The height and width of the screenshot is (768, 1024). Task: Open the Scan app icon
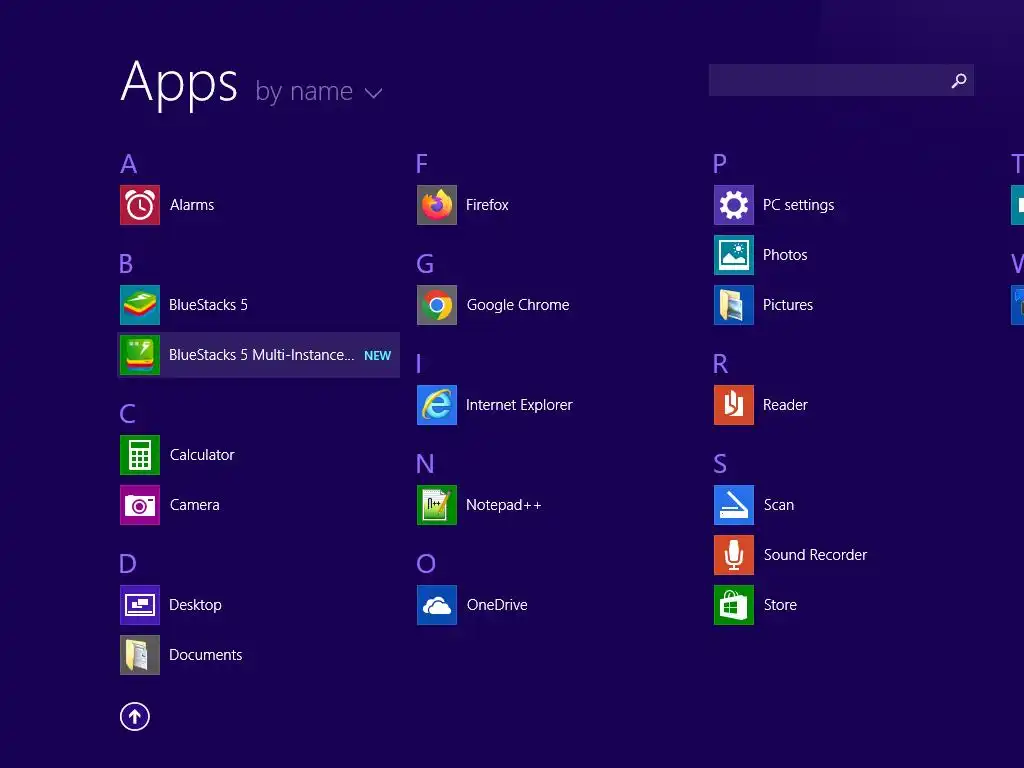[734, 505]
